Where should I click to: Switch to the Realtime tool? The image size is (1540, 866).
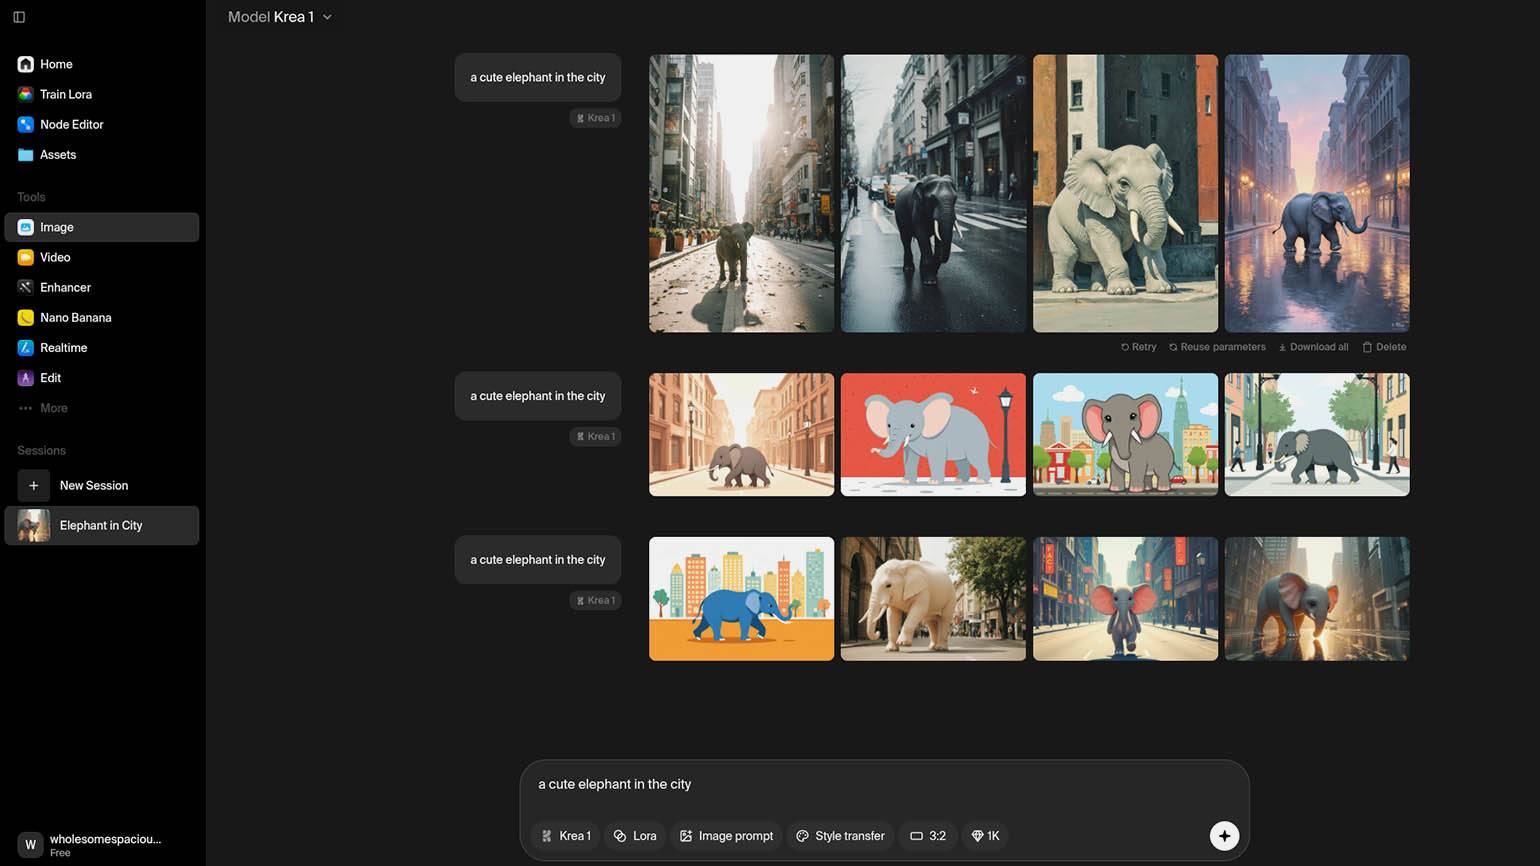(x=63, y=348)
